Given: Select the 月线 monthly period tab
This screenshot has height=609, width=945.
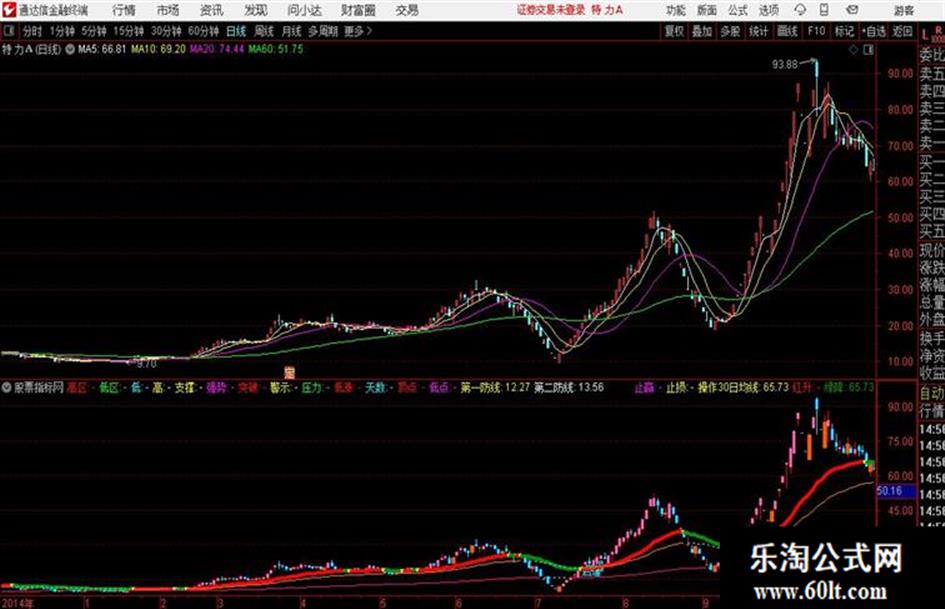Looking at the screenshot, I should (291, 31).
